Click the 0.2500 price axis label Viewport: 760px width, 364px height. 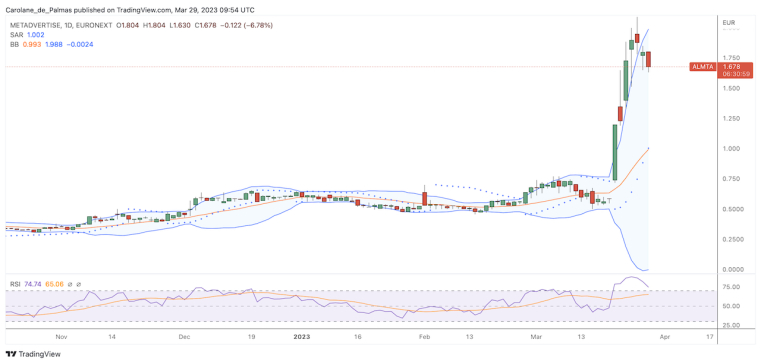point(732,239)
